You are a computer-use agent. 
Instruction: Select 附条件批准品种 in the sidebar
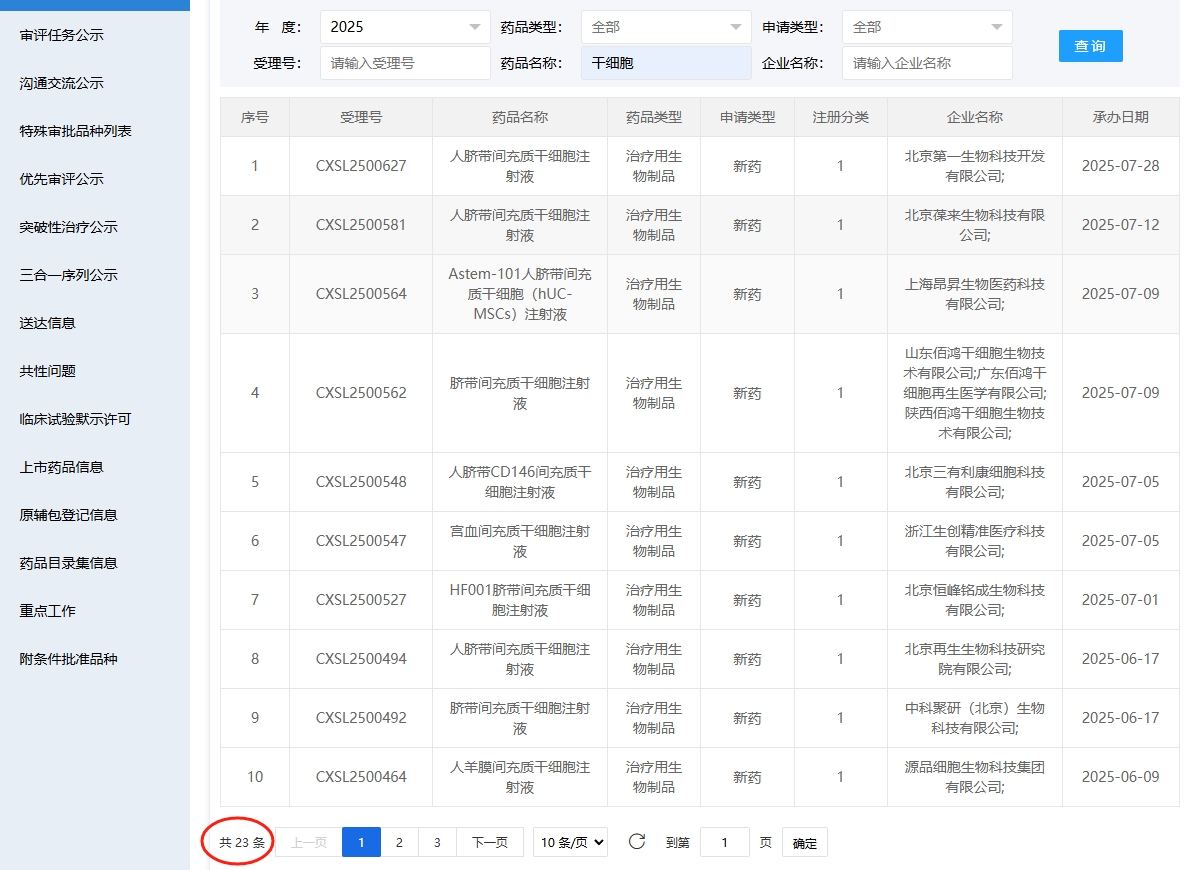69,659
